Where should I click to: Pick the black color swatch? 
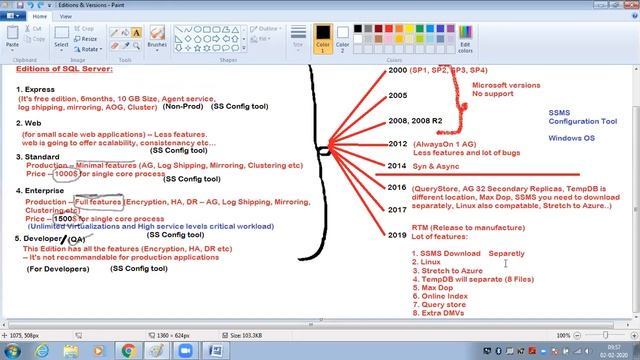click(x=358, y=29)
